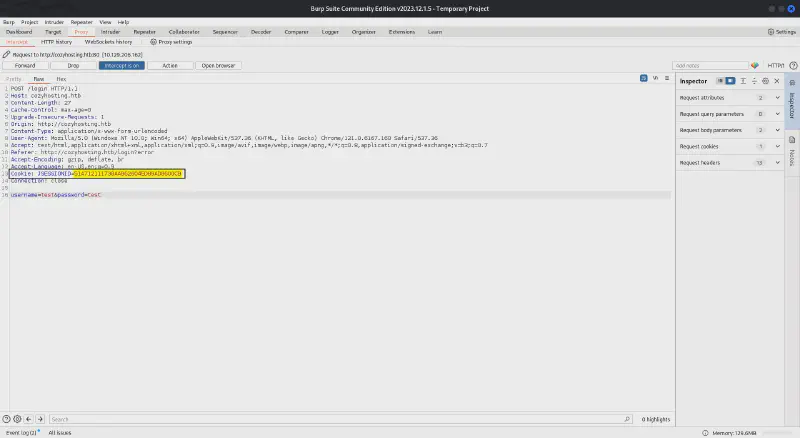Toggle the Intercept is on button
Viewport: 800px width, 438px height.
click(121, 65)
